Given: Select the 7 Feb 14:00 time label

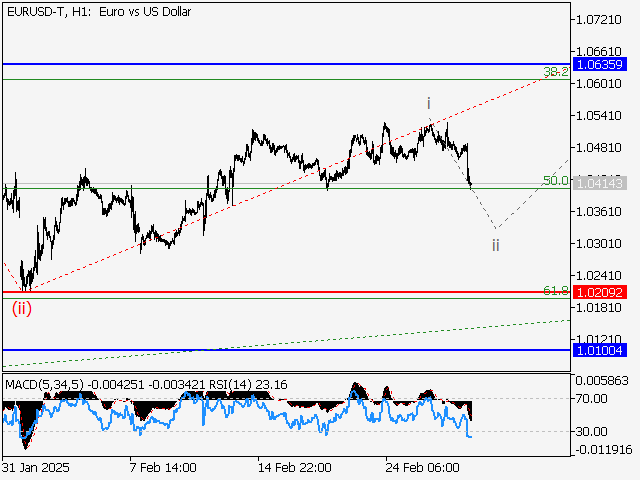Looking at the screenshot, I should click(162, 467).
